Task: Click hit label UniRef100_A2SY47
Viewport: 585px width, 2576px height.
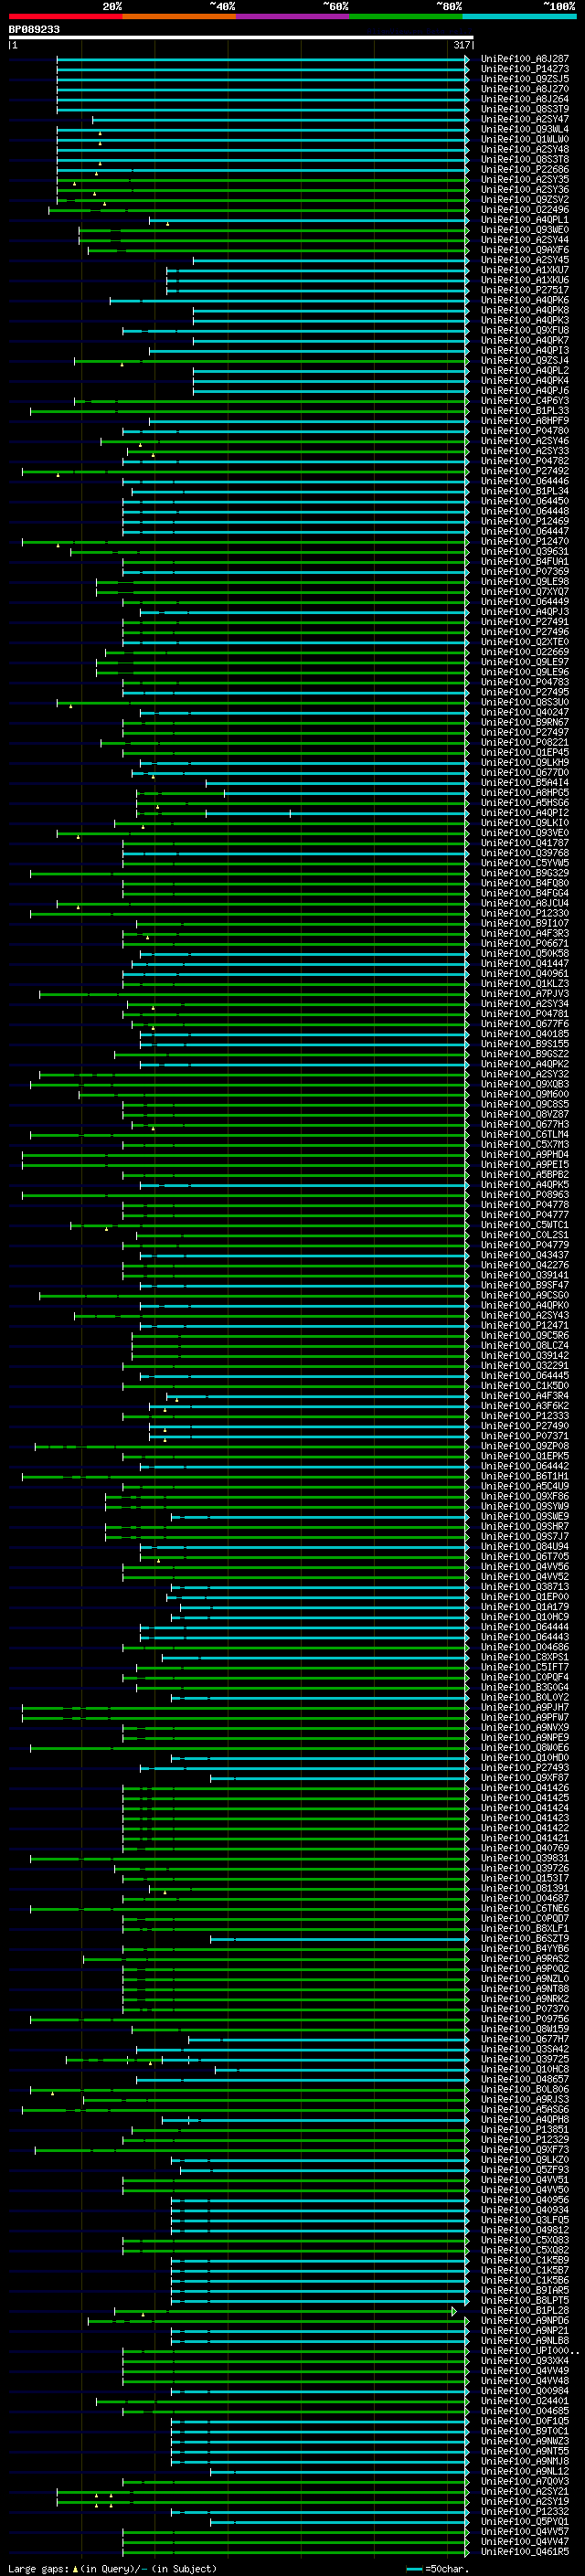Action: pos(524,119)
